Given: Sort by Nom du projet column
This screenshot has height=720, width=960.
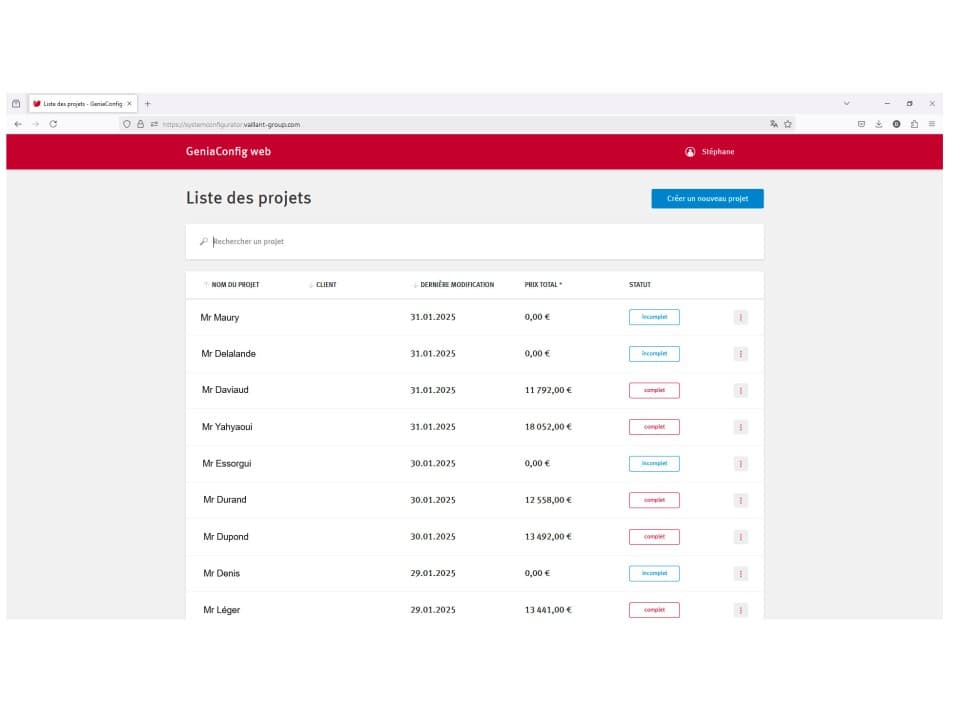Looking at the screenshot, I should pyautogui.click(x=234, y=285).
